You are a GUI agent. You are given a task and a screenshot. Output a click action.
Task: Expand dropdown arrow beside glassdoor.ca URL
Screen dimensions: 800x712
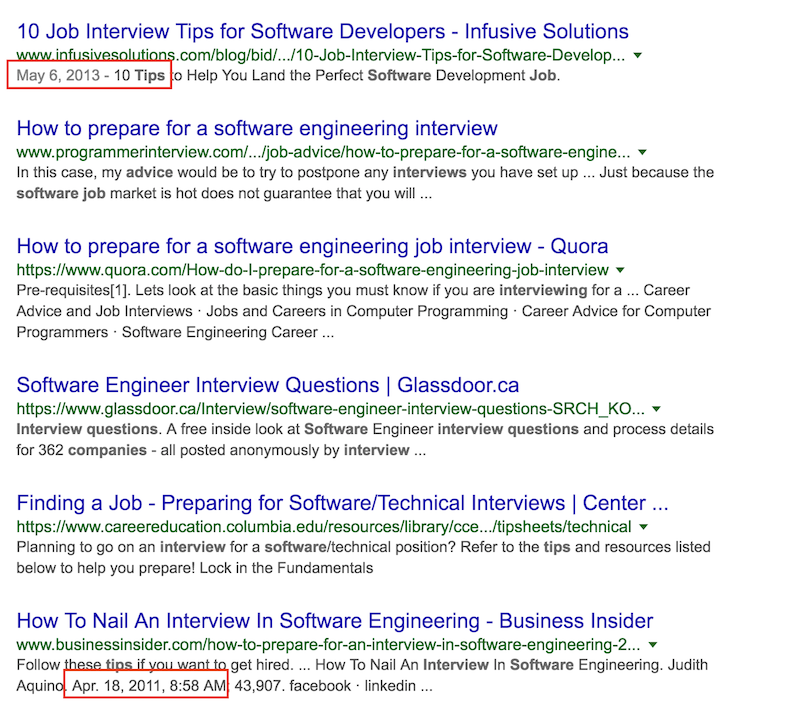(657, 409)
